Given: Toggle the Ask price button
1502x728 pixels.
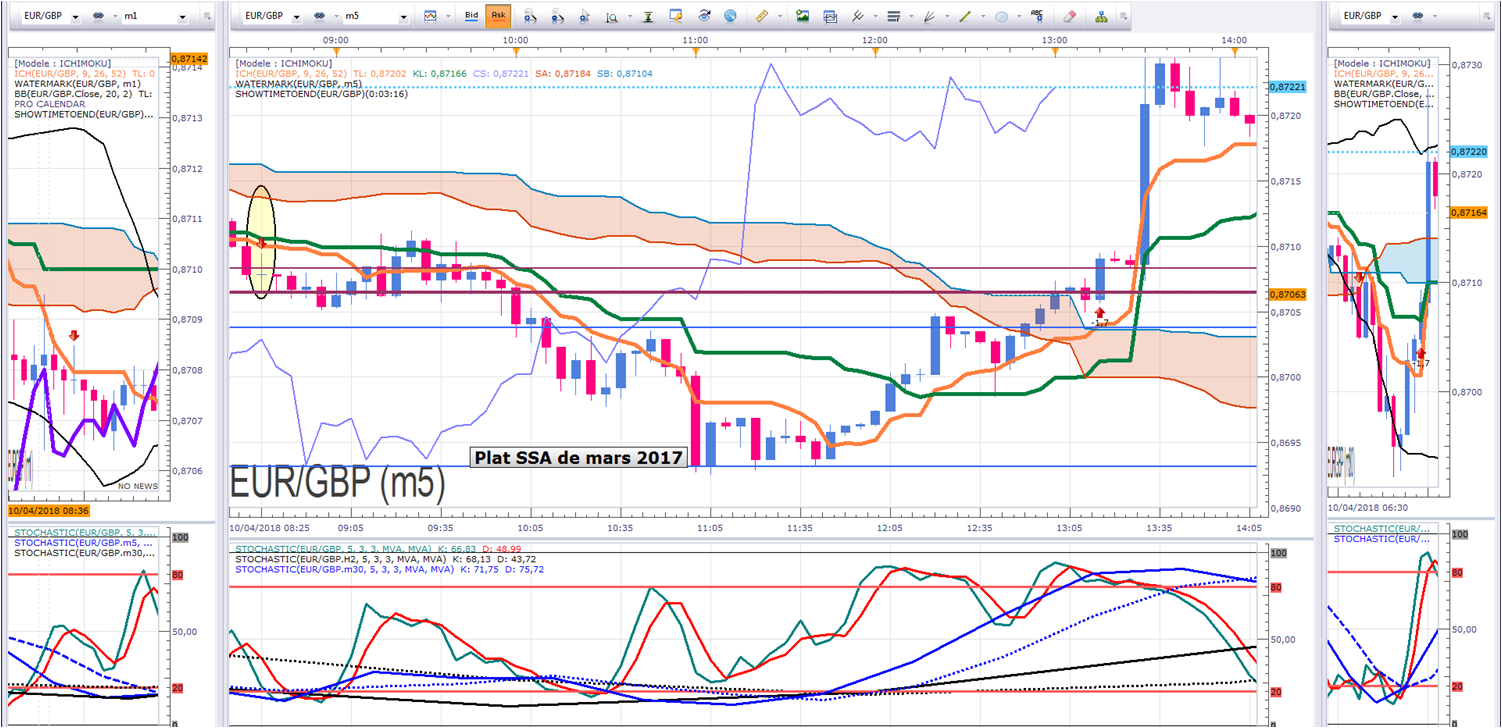Looking at the screenshot, I should click(x=497, y=16).
